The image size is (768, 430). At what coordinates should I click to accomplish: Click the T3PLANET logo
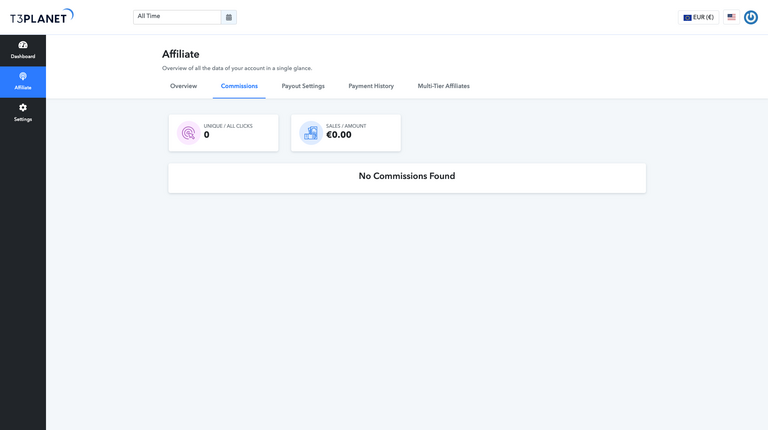pos(41,17)
